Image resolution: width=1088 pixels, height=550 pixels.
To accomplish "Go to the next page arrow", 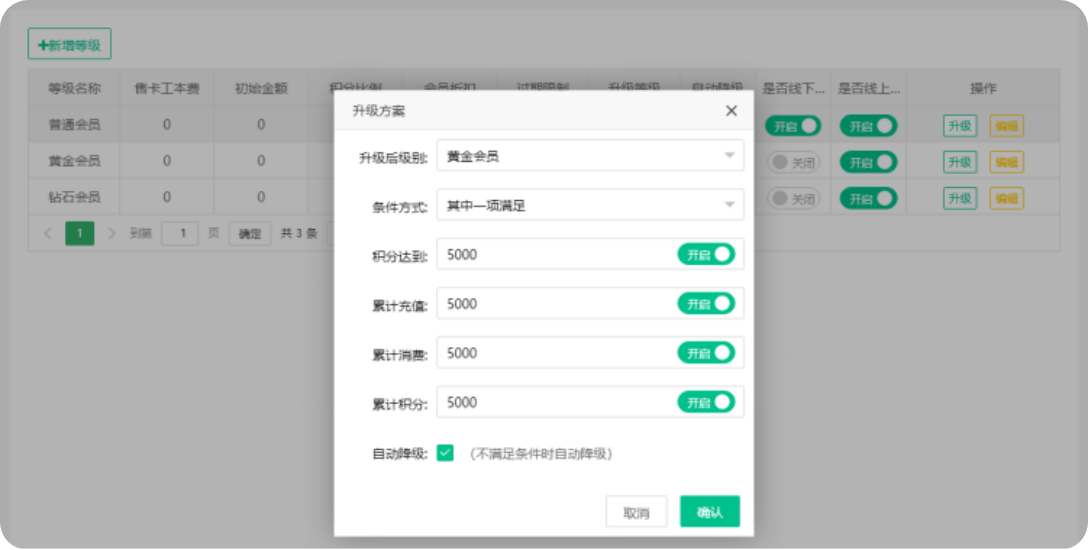I will [x=112, y=233].
